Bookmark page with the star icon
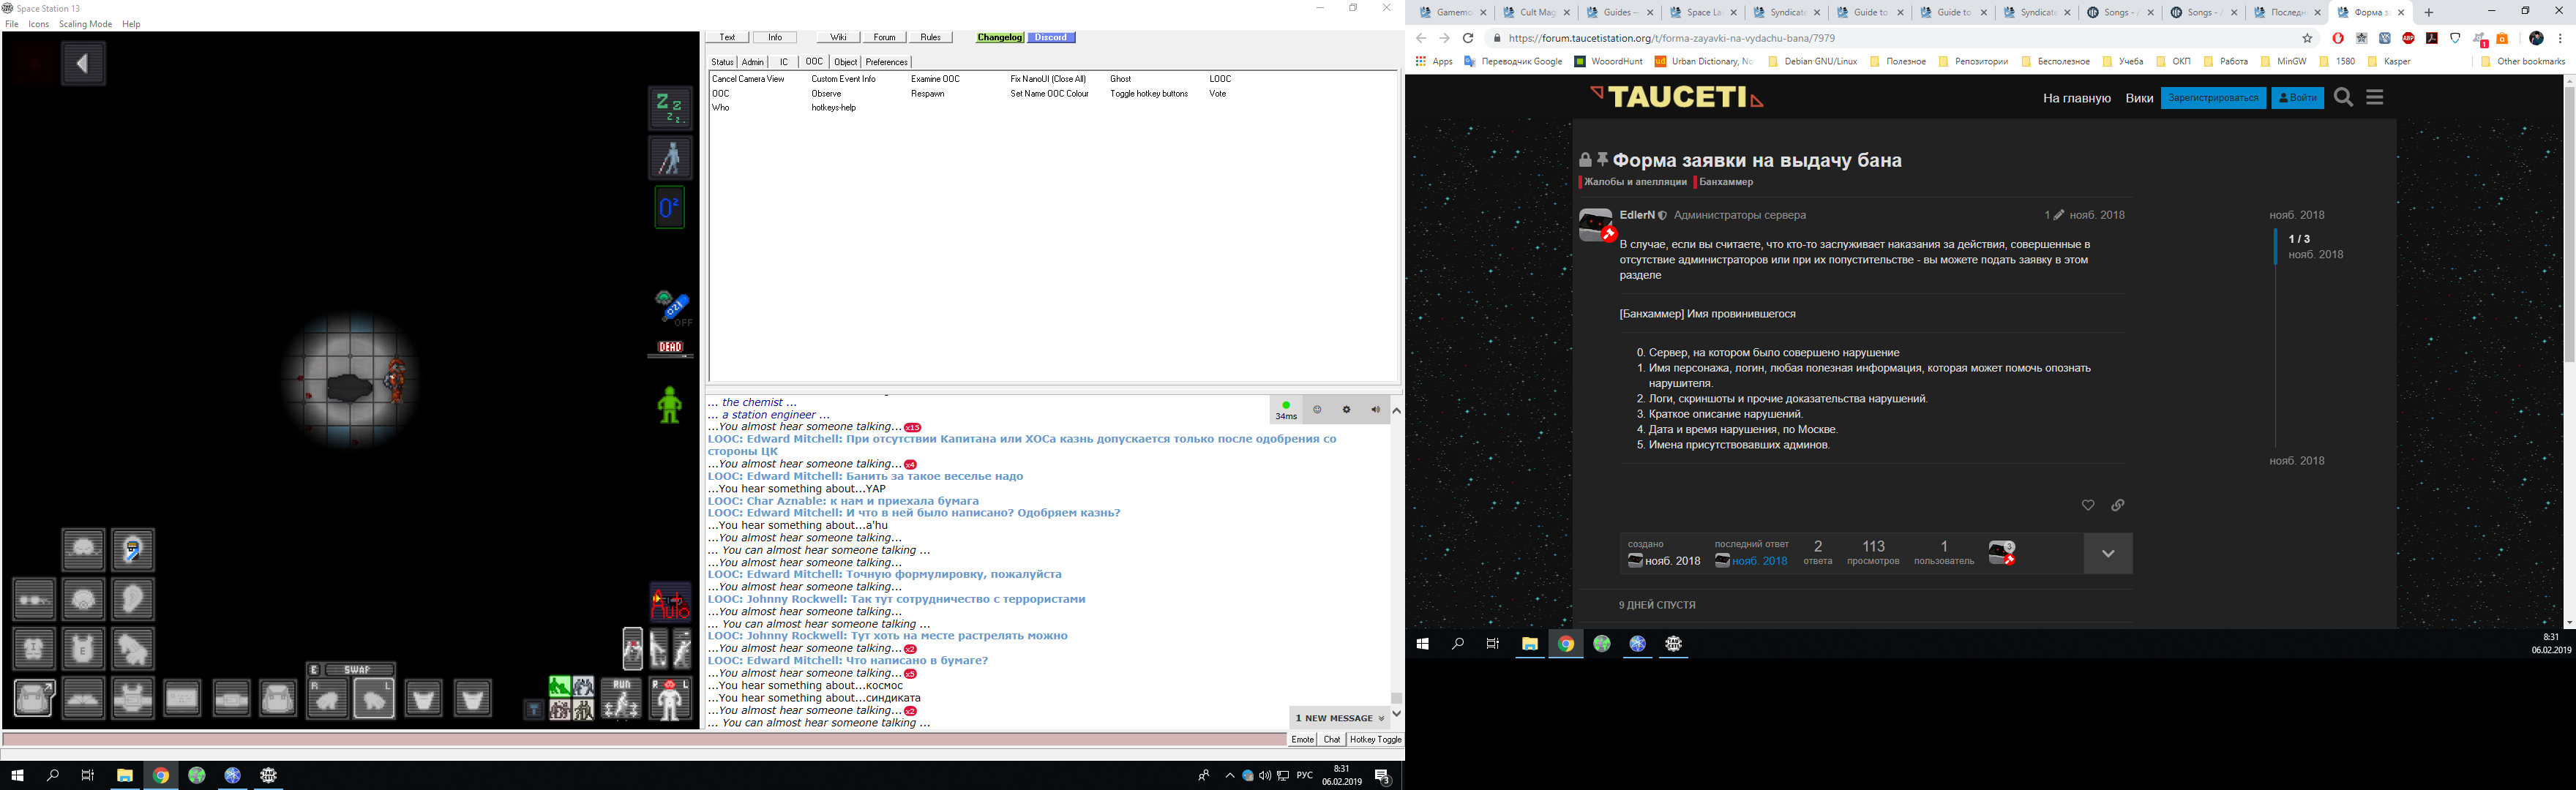 tap(2307, 38)
